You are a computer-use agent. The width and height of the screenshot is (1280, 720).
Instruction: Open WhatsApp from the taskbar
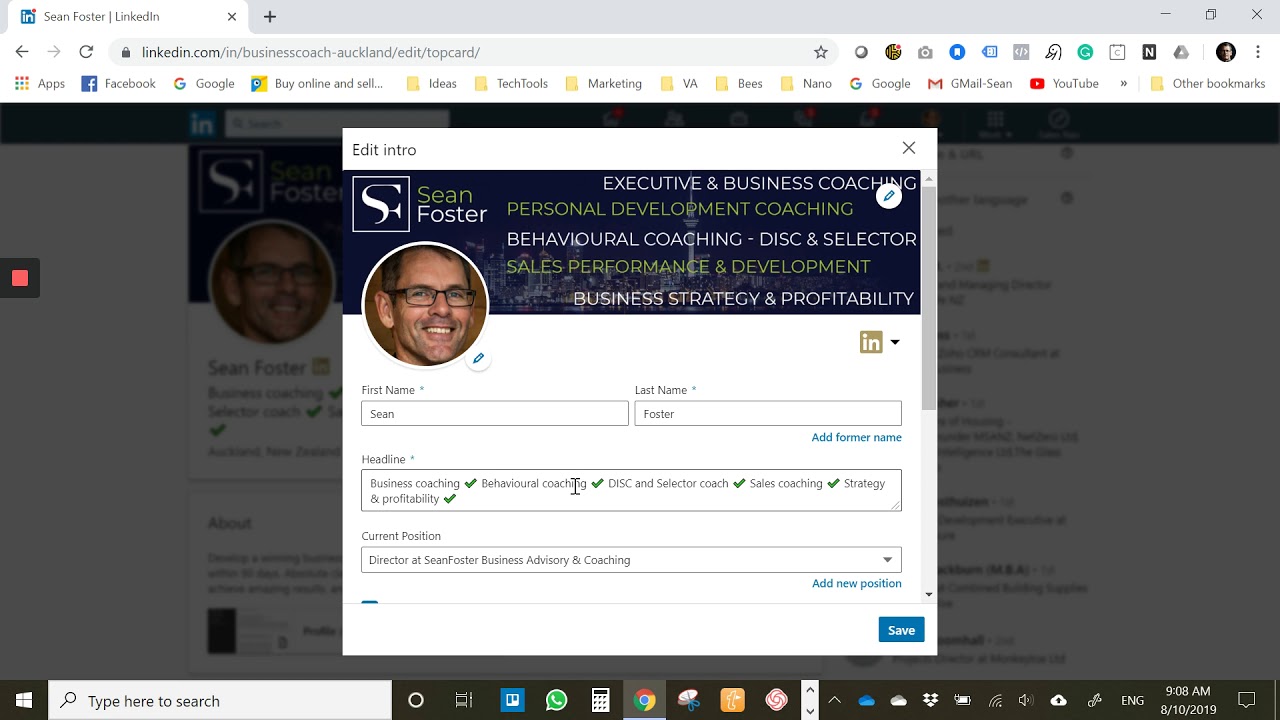point(556,700)
